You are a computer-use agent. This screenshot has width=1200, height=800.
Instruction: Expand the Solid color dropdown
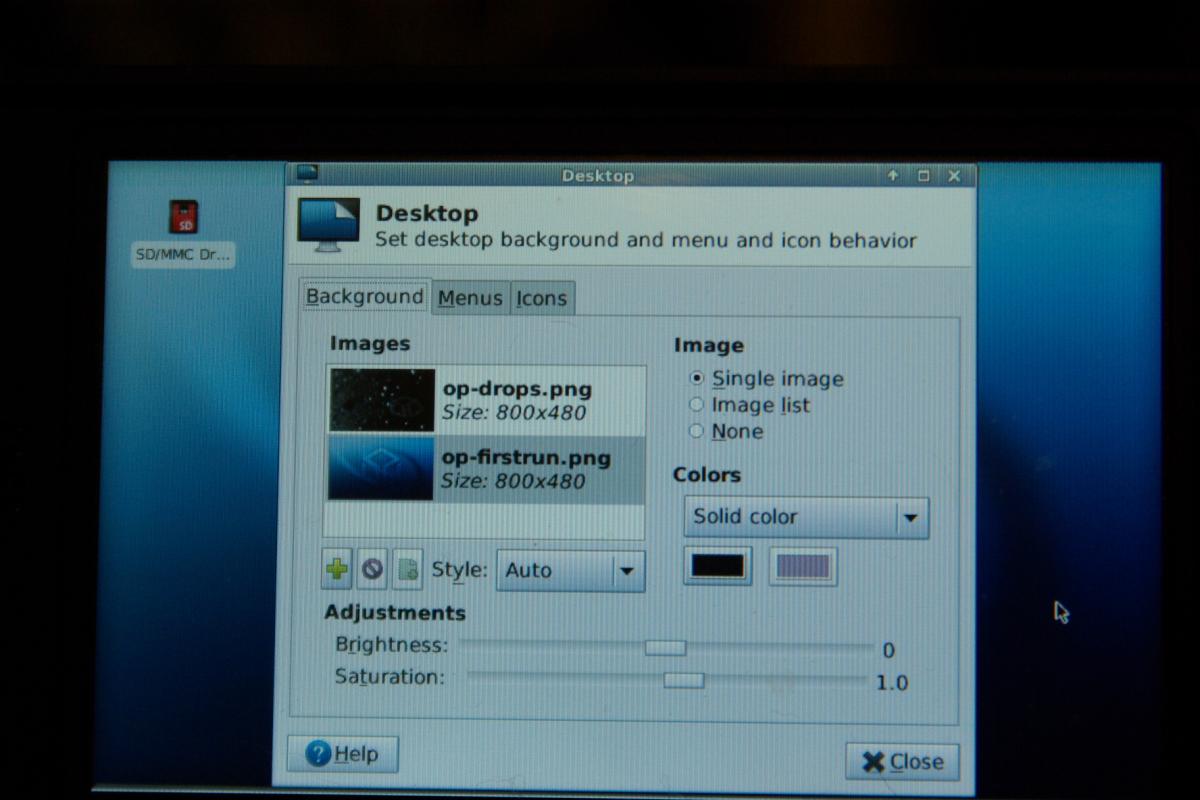tap(806, 517)
